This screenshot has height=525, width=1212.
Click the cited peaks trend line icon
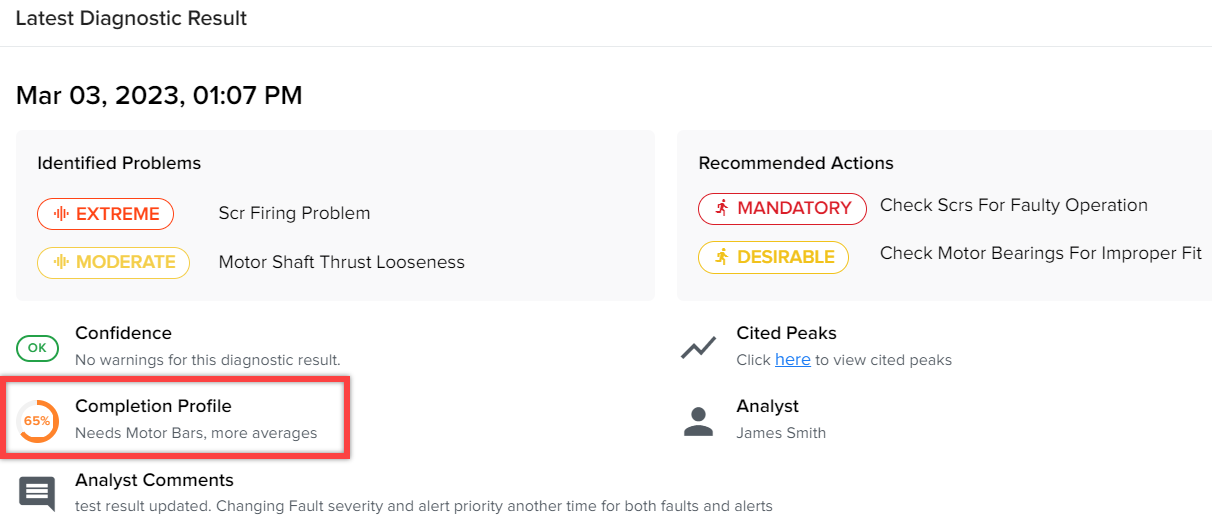(x=698, y=347)
